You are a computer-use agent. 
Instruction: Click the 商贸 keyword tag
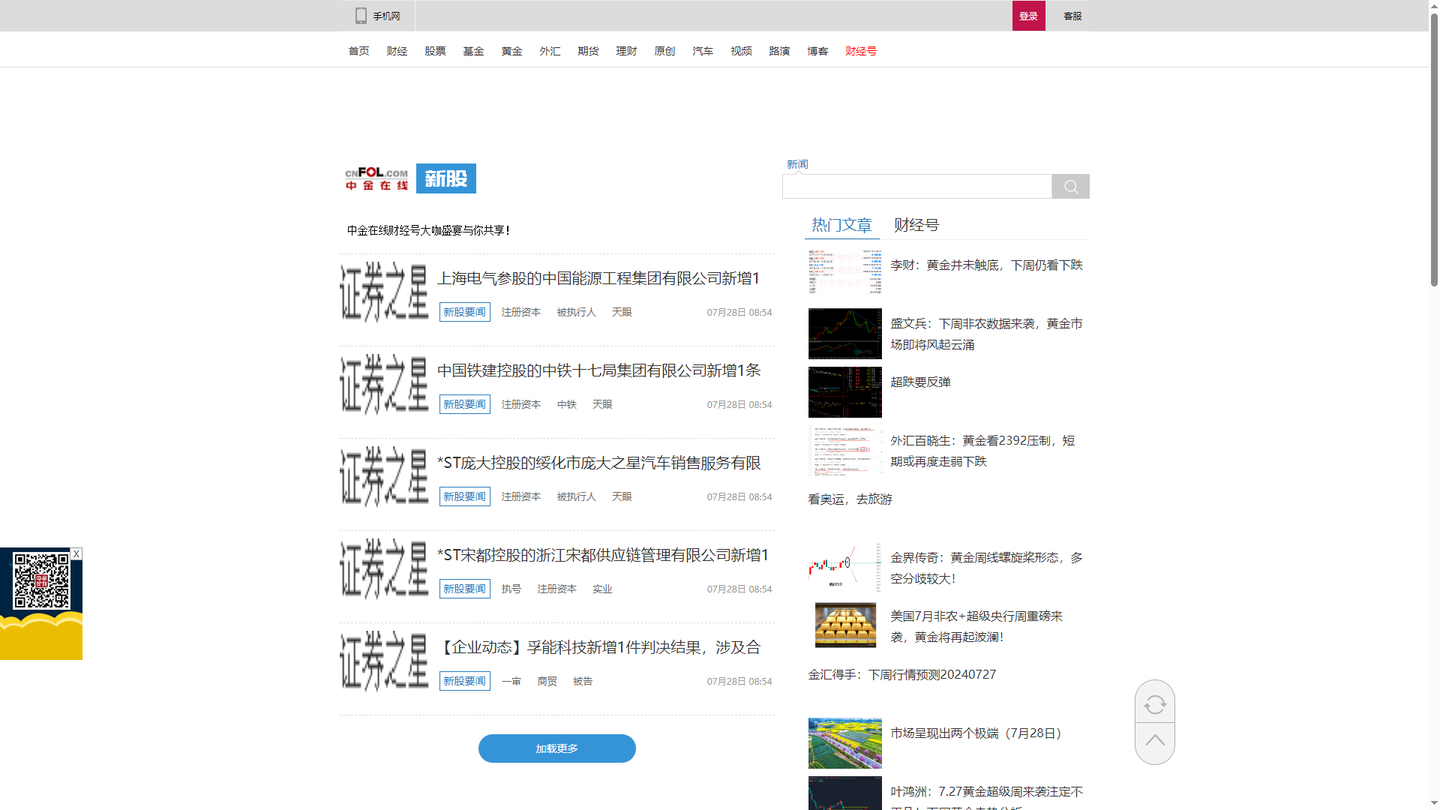click(547, 681)
